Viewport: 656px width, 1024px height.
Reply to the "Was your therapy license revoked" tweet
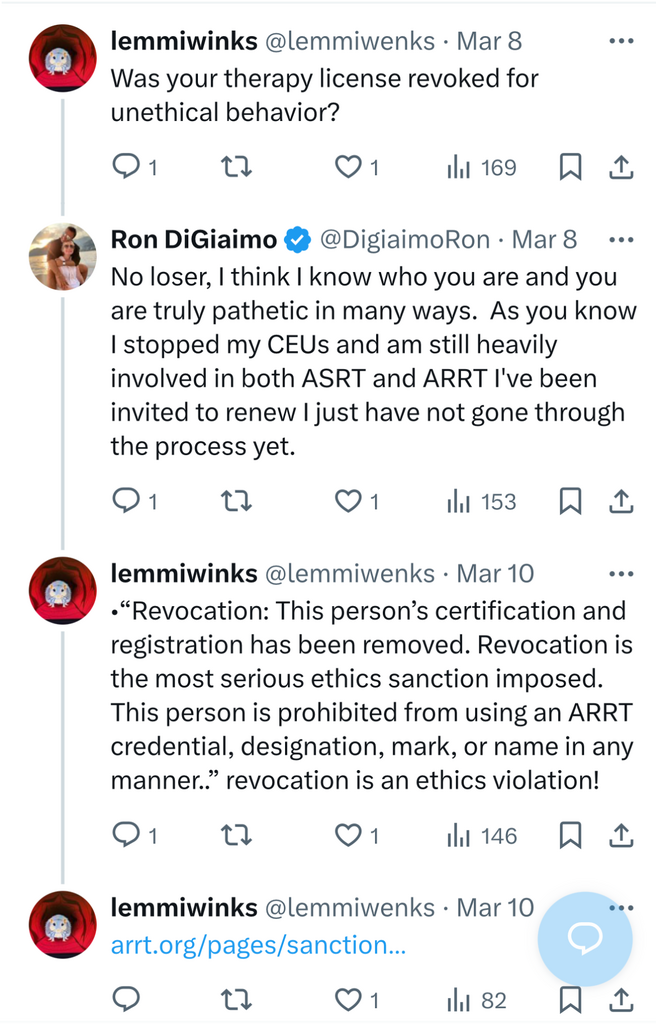(x=126, y=167)
